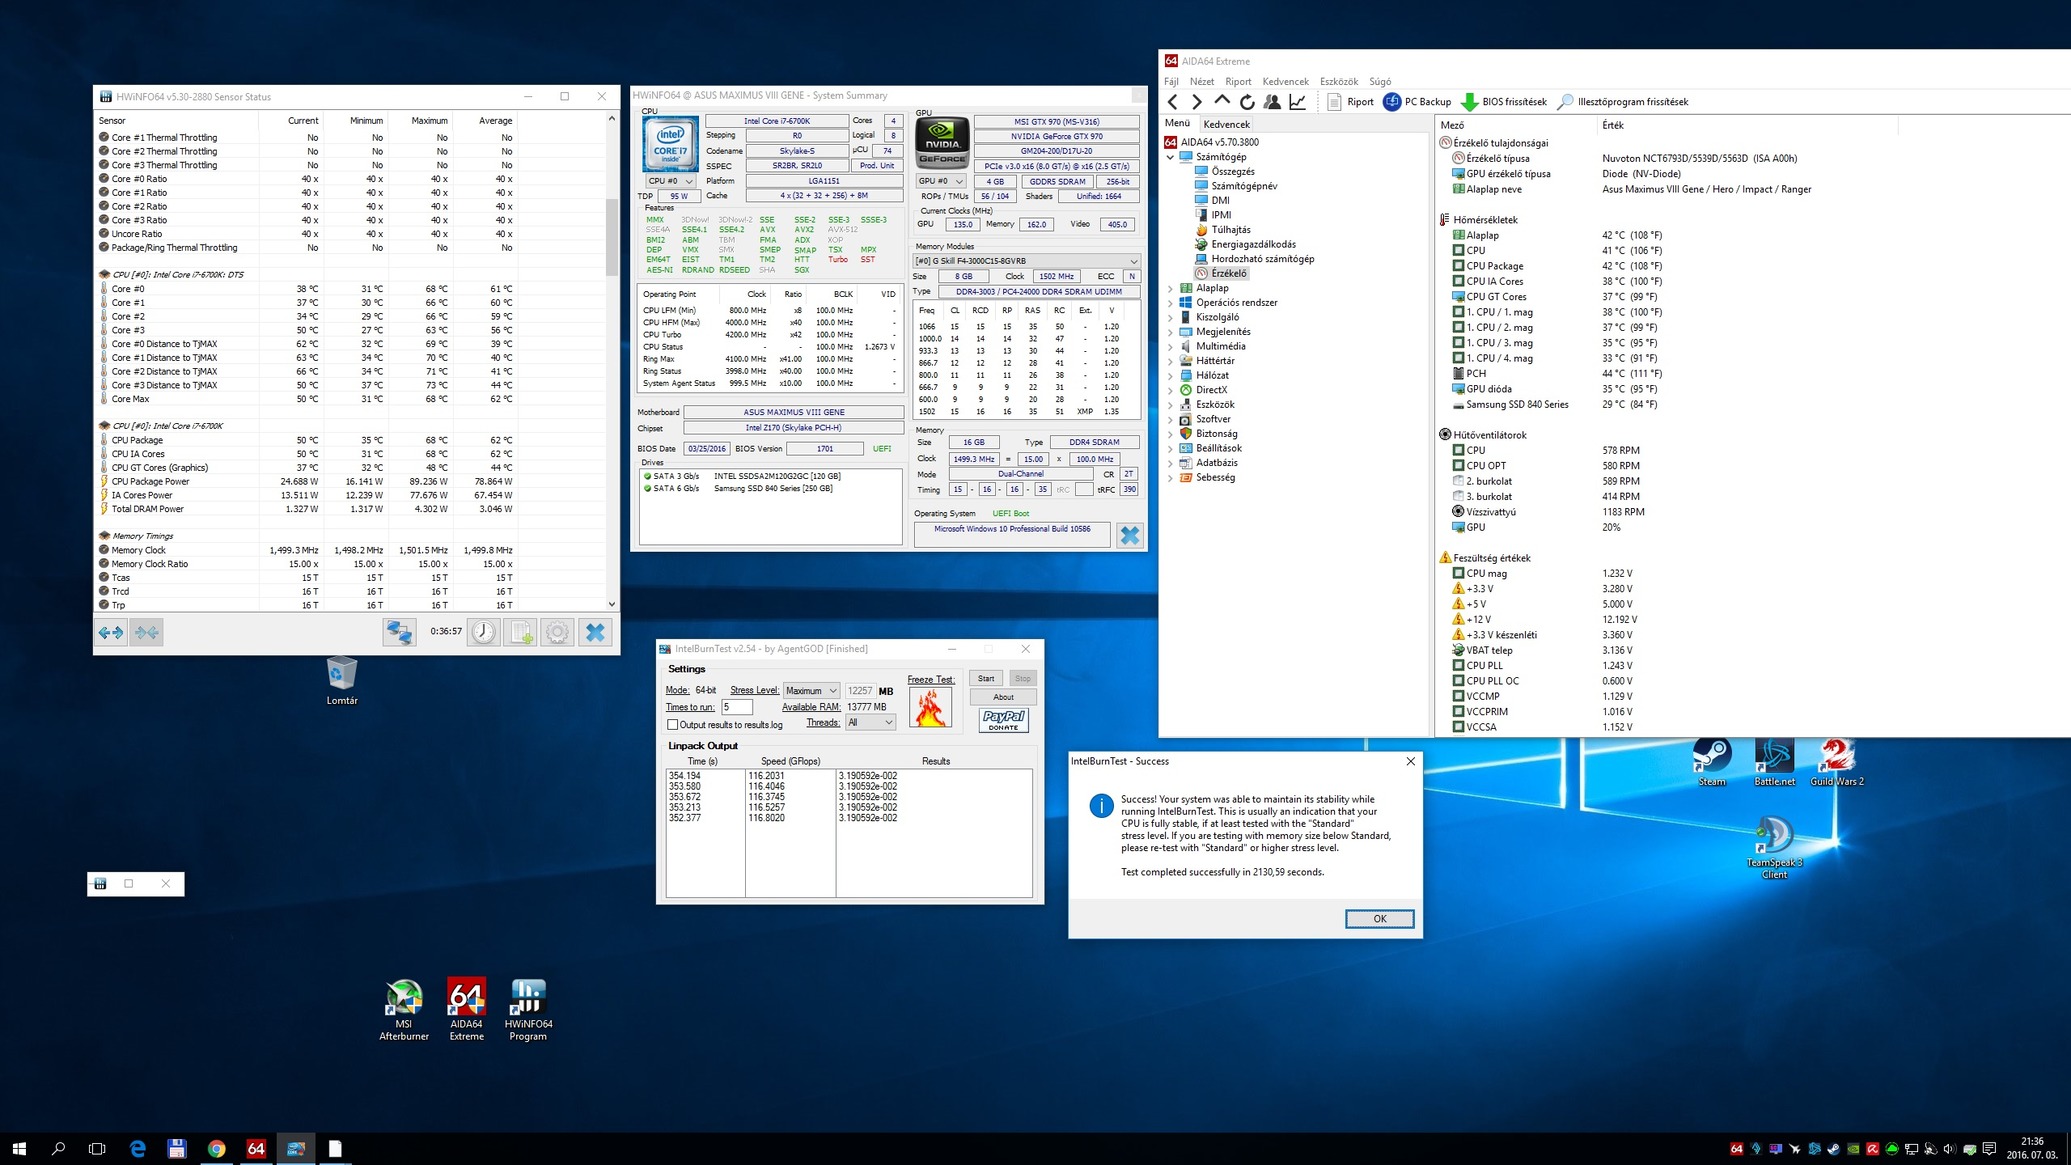Open the AIDA64 graph icon
Screen dimensions: 2071x1165
point(1297,102)
